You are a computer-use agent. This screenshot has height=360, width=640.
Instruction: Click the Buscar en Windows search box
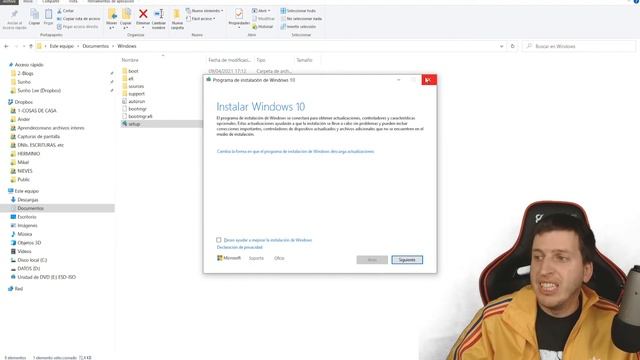(x=579, y=46)
